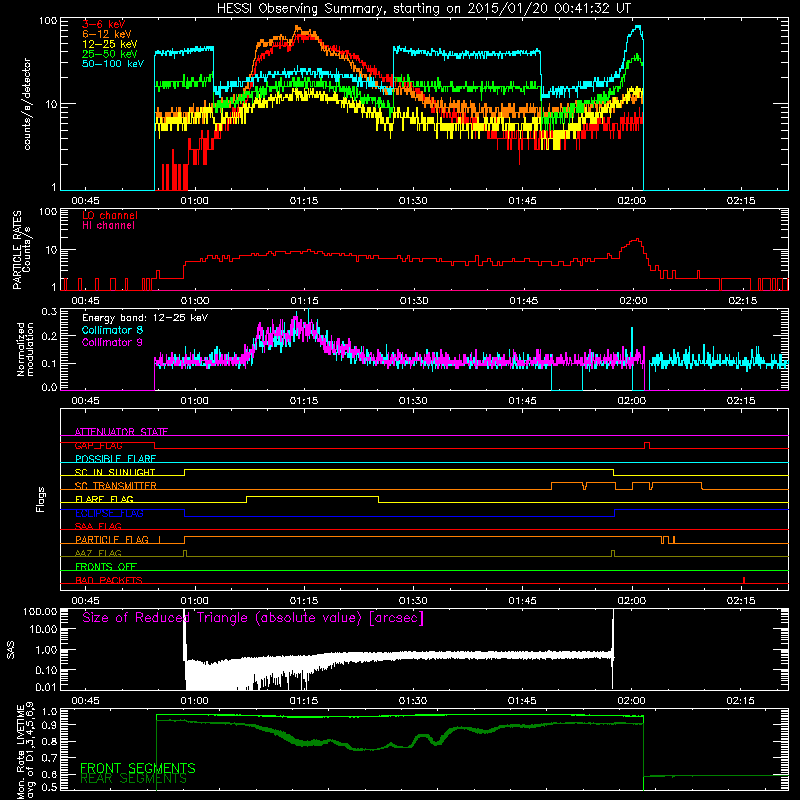Click the 00:45 time tick under the modulation plot
The height and width of the screenshot is (800, 800).
[x=85, y=401]
